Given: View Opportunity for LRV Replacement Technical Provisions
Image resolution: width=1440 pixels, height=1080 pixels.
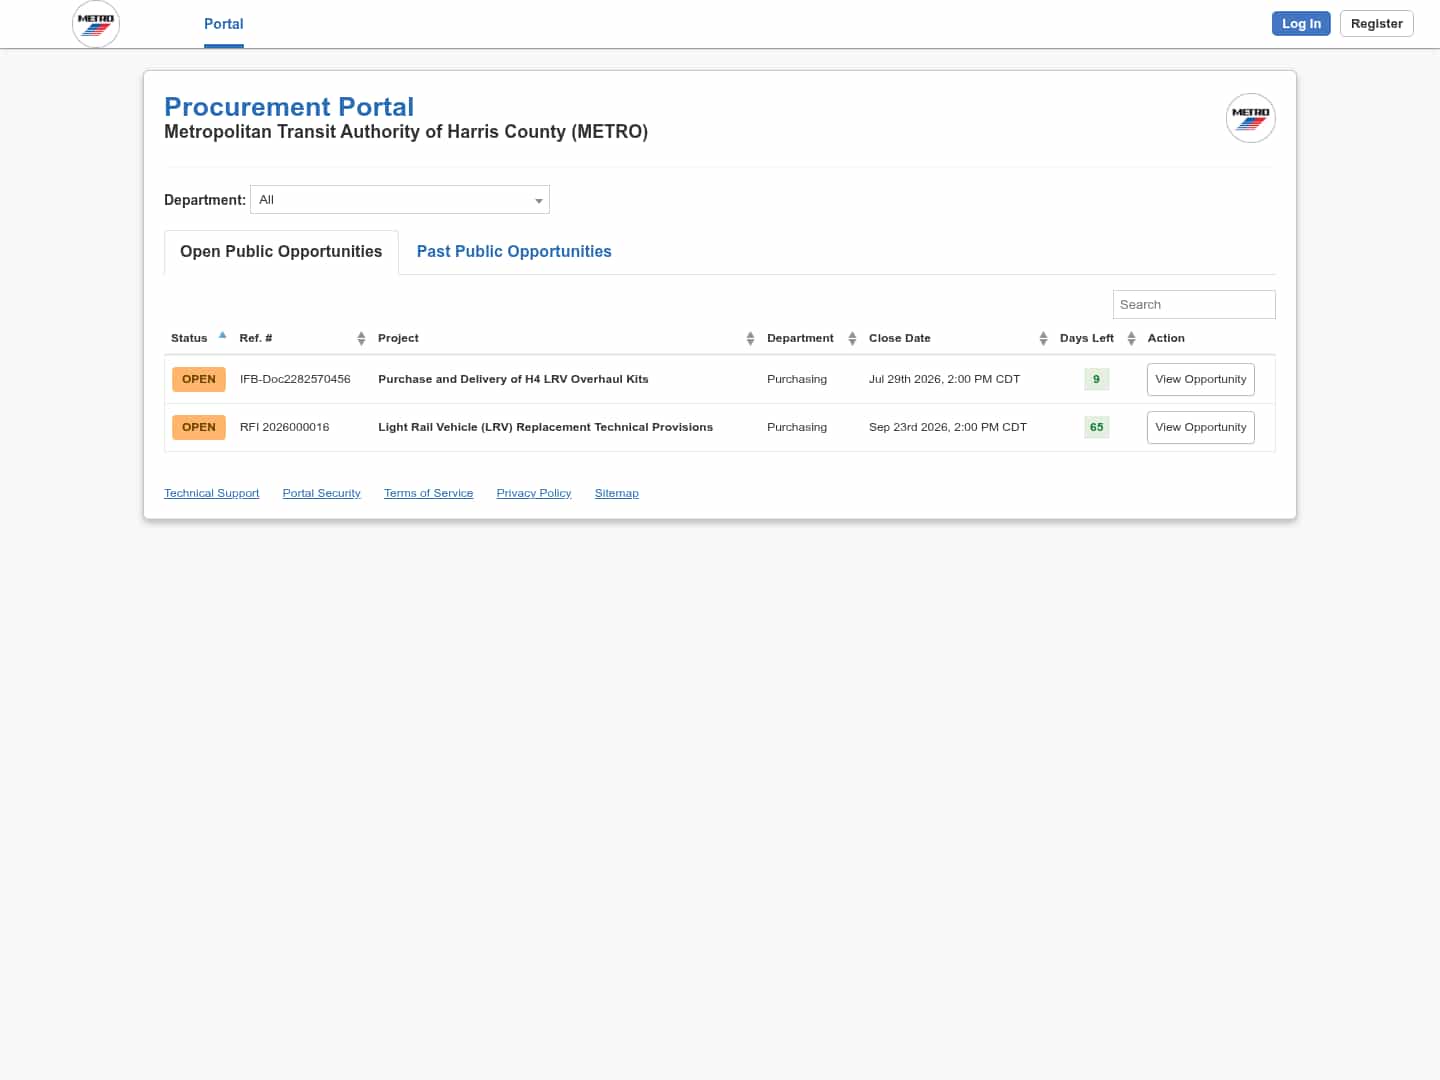Looking at the screenshot, I should 1200,427.
